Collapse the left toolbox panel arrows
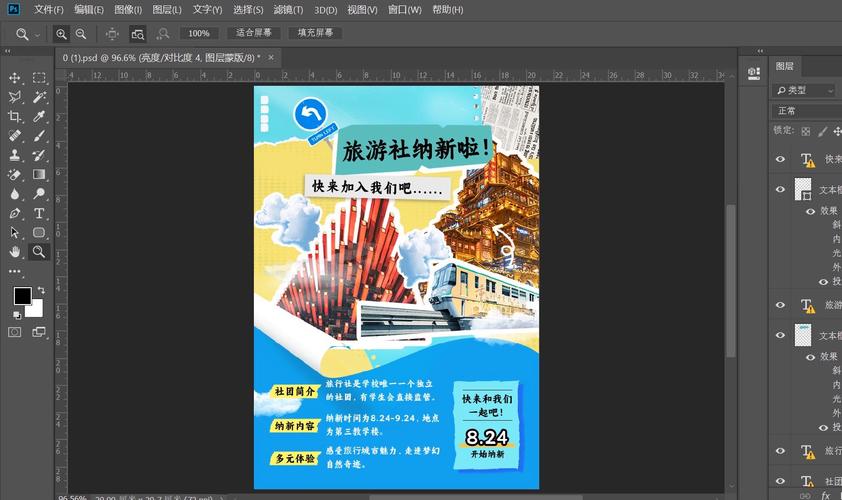This screenshot has width=842, height=500. [8, 51]
